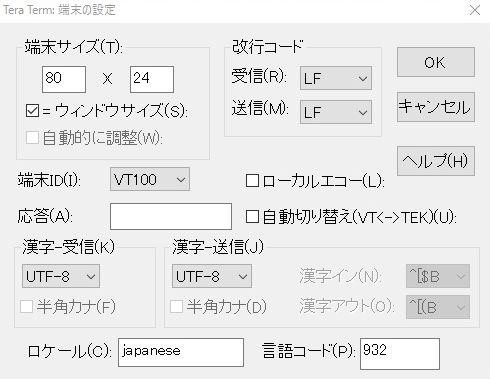
Task: Open the 漢字-送信 UTF-8 dropdown
Action: click(x=212, y=276)
